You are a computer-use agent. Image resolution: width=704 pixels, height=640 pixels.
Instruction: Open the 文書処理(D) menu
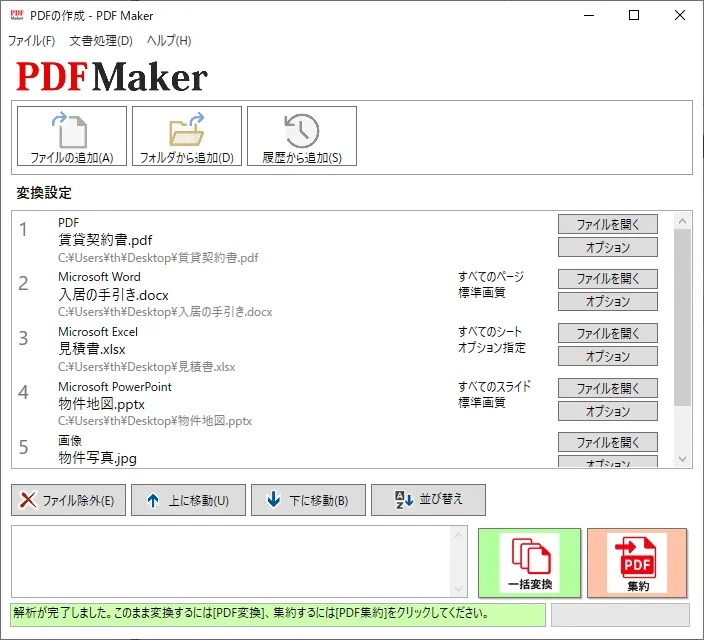101,41
